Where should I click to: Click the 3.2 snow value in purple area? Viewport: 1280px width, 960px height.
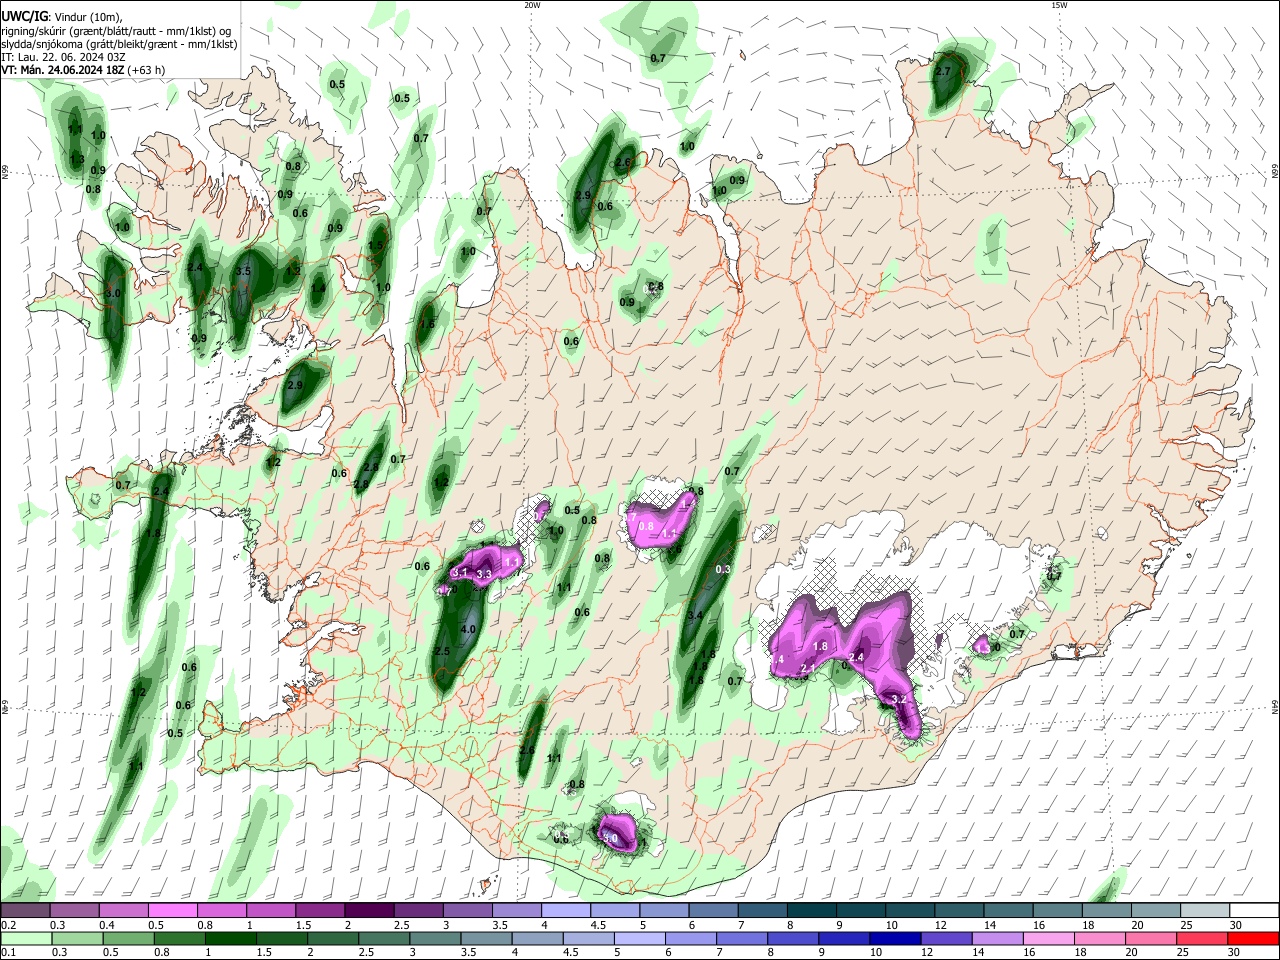click(x=898, y=699)
